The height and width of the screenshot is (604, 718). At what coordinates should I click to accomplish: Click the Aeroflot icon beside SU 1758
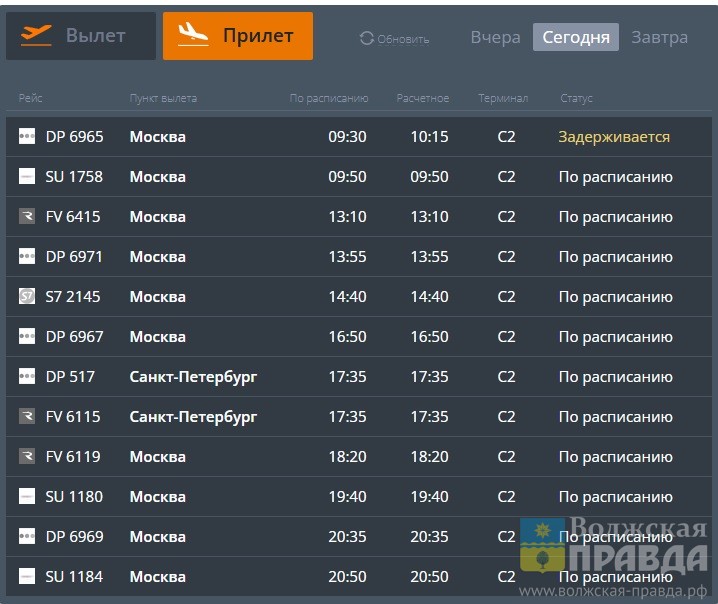click(27, 177)
